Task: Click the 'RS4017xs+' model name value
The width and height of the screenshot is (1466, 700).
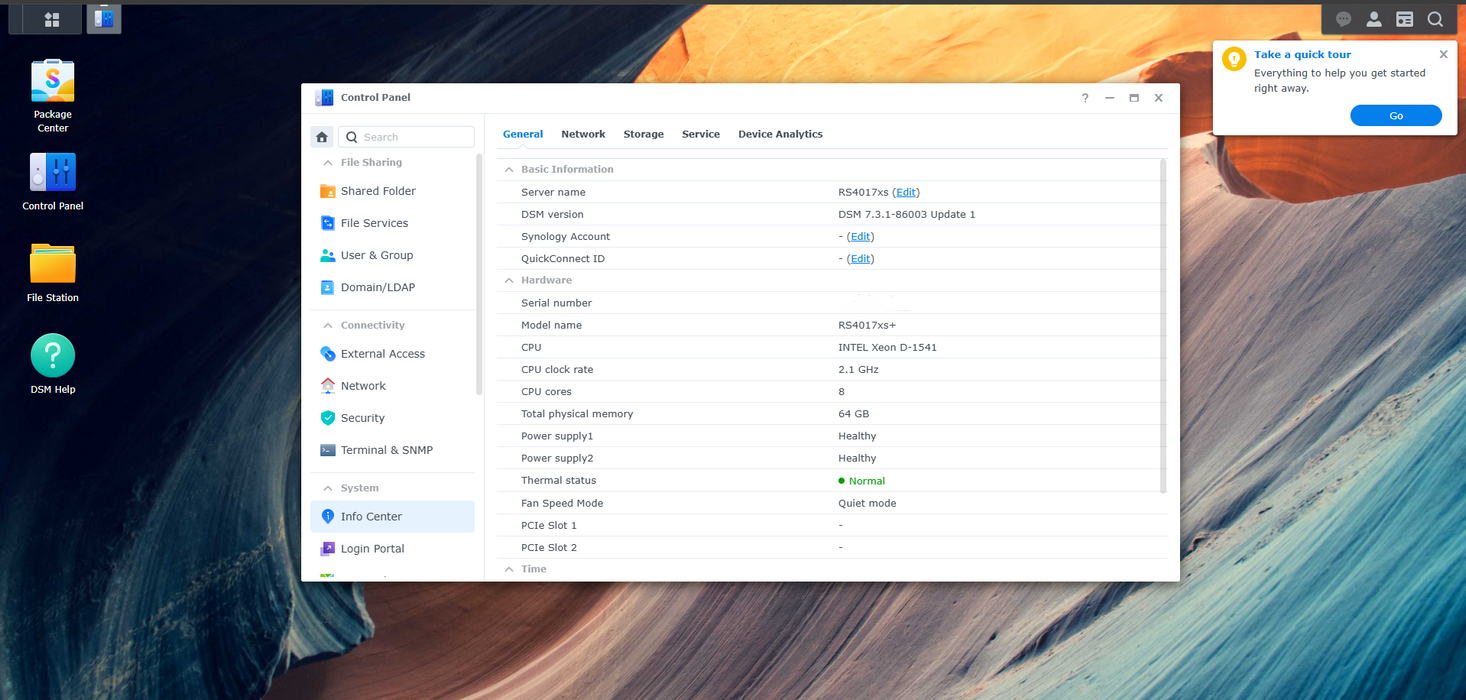Action: click(x=867, y=325)
